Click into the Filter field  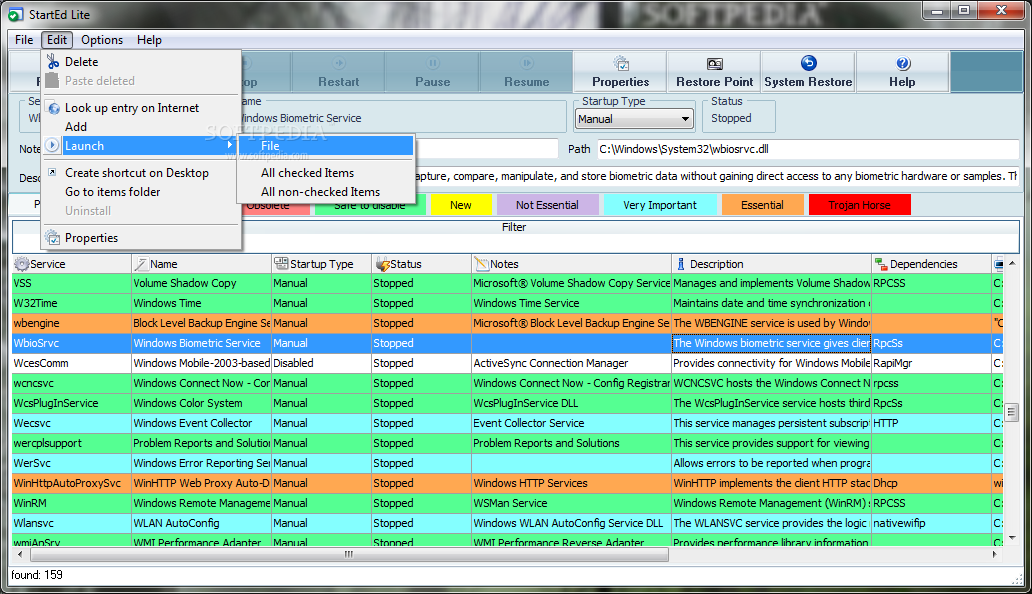pos(515,243)
